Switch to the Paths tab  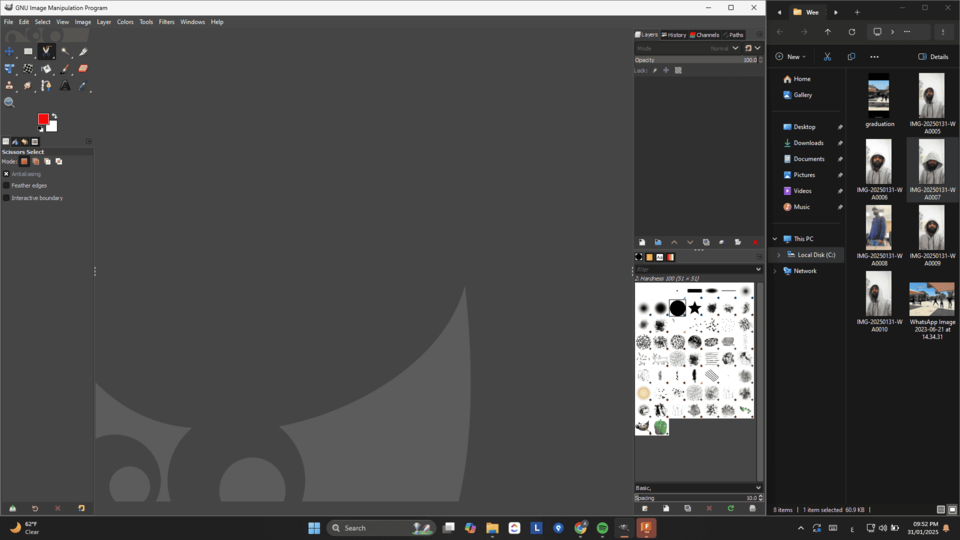click(x=733, y=35)
